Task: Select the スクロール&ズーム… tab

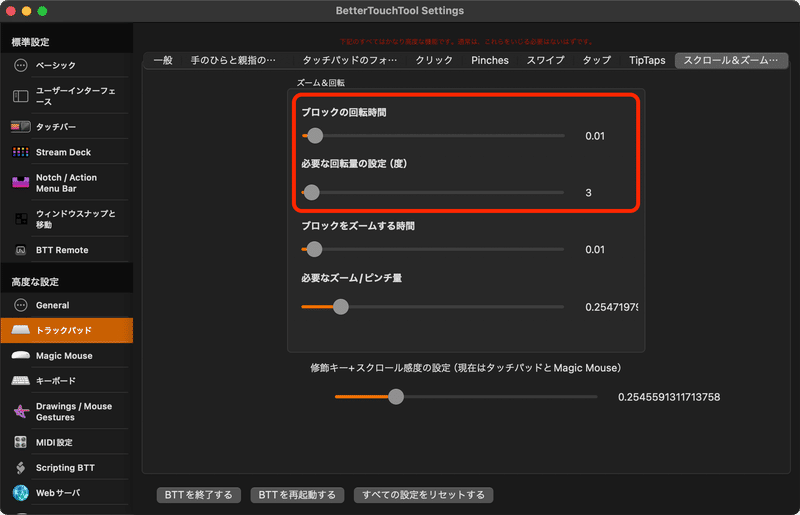Action: pos(731,60)
